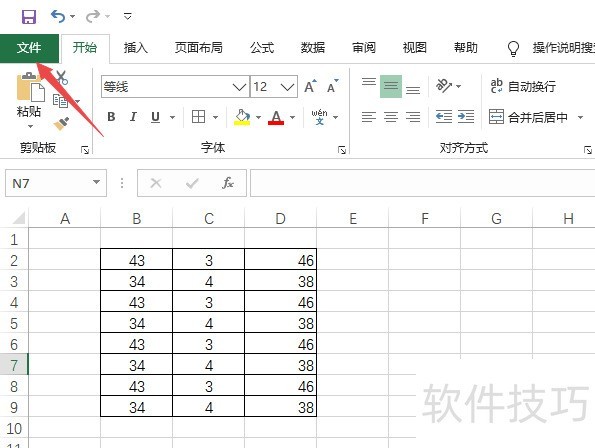Undo the last action

[x=58, y=16]
